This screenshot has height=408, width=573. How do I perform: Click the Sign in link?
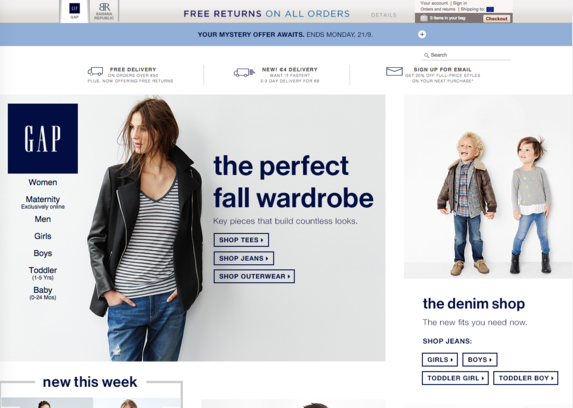coord(460,3)
